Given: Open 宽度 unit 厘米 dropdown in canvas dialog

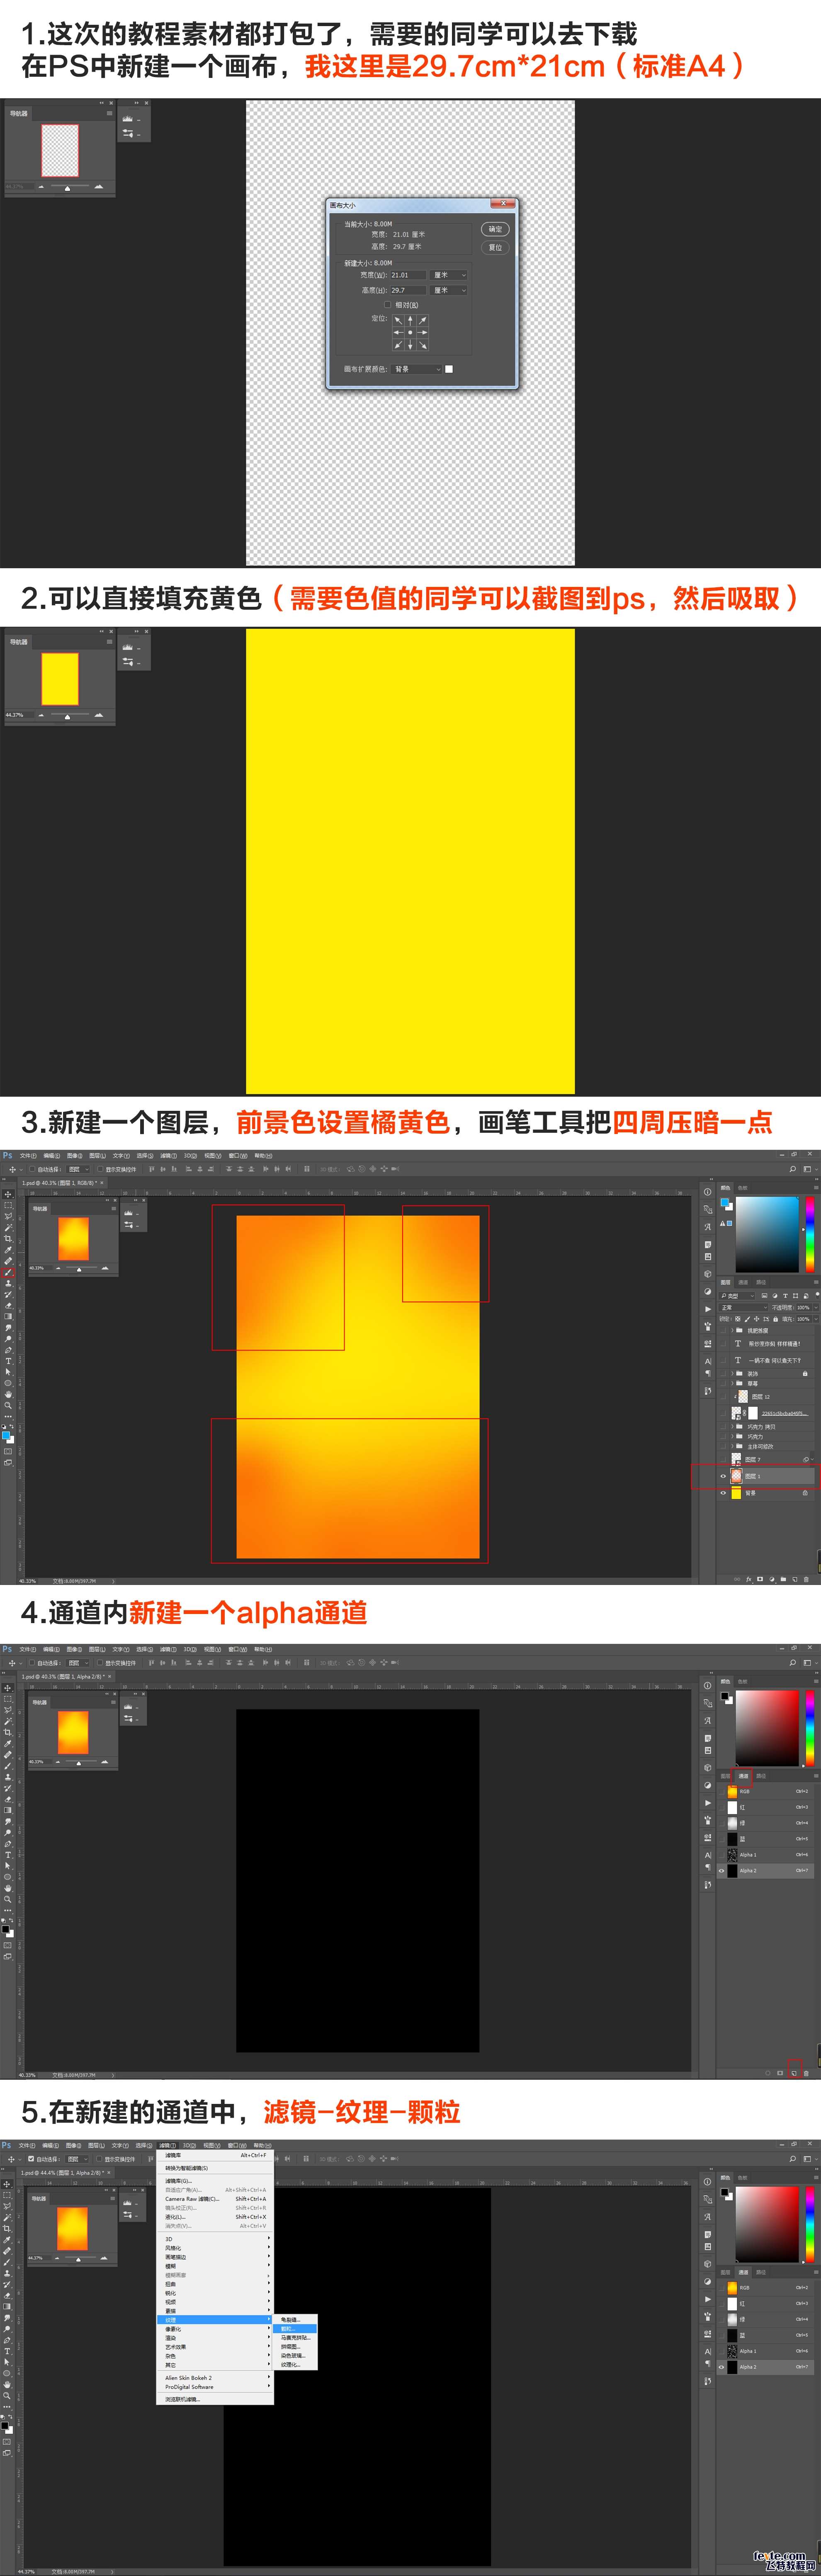Looking at the screenshot, I should coord(449,275).
